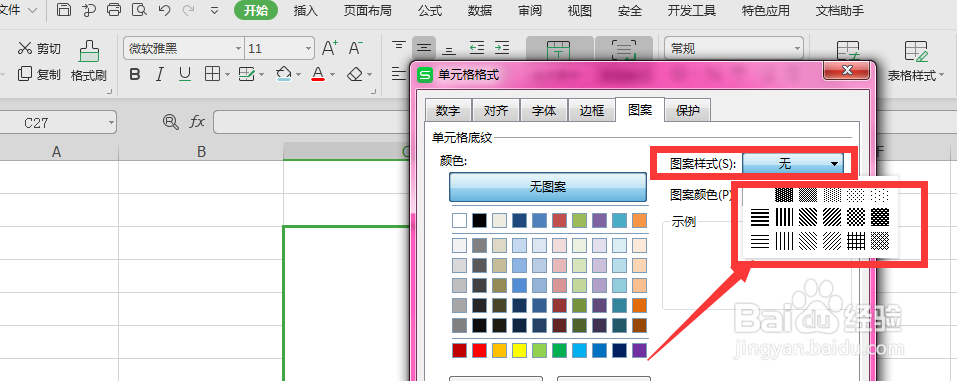Open the font color dropdown arrow

tap(333, 75)
